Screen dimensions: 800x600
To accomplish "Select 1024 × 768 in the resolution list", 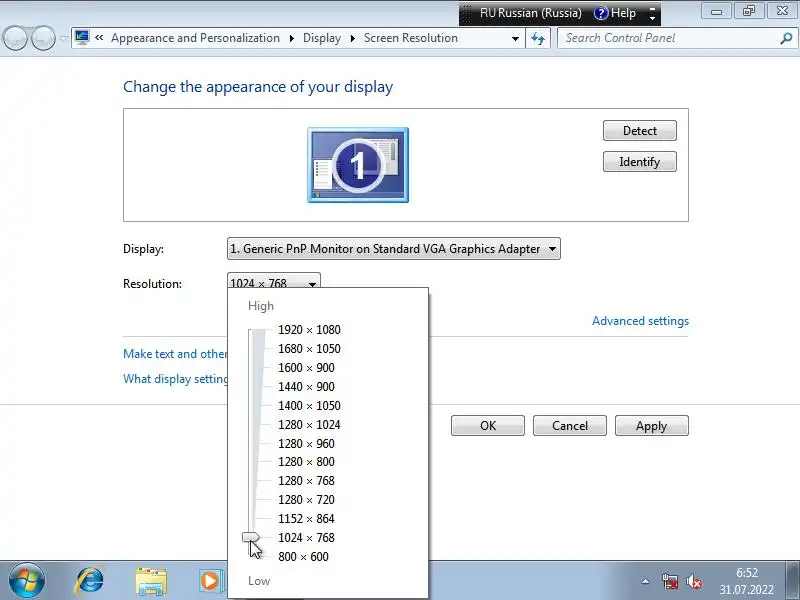I will (x=306, y=537).
